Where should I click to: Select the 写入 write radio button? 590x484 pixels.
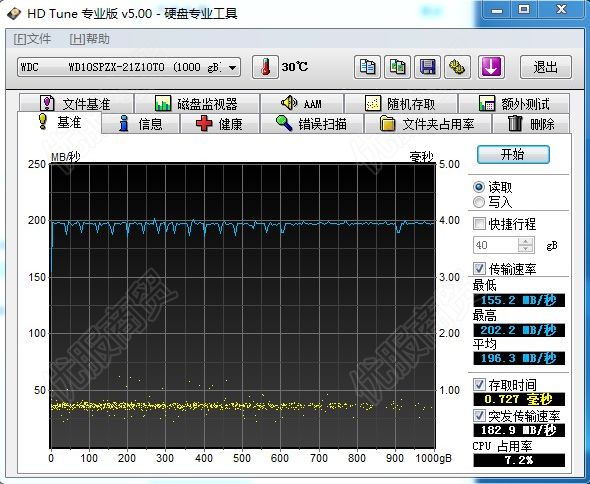(x=479, y=202)
